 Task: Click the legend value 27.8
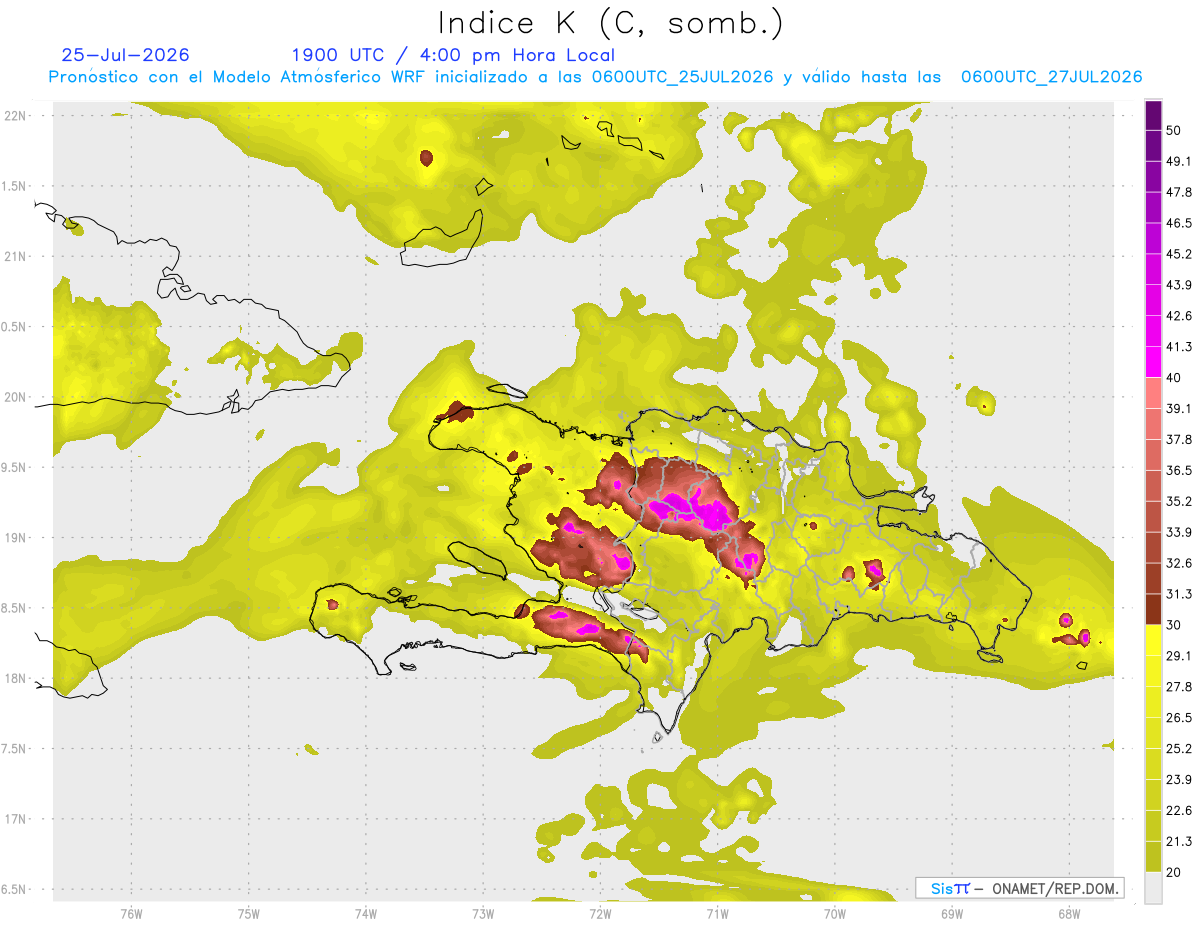tap(1179, 687)
